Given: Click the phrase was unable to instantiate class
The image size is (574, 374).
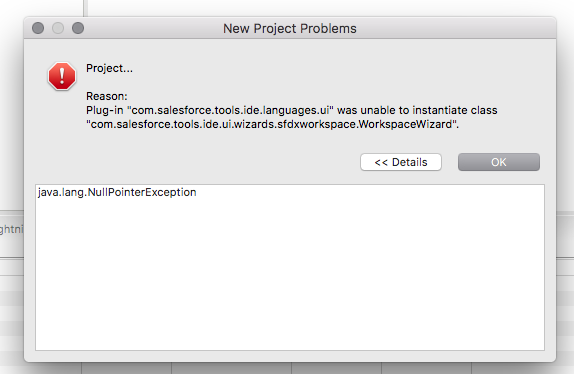Looking at the screenshot, I should point(417,110).
